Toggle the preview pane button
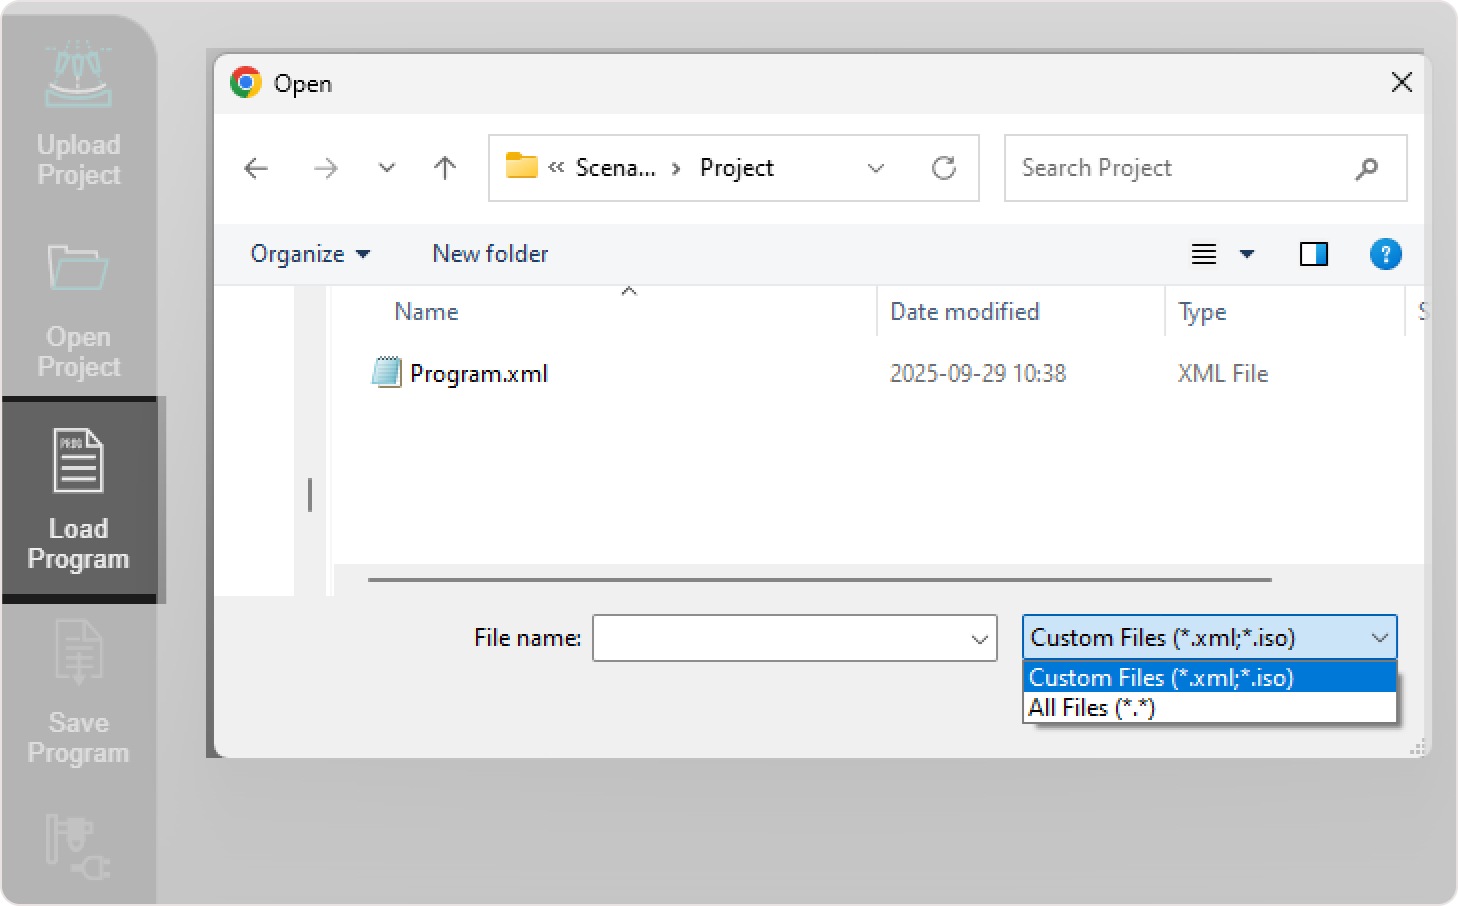1458x906 pixels. pos(1313,254)
